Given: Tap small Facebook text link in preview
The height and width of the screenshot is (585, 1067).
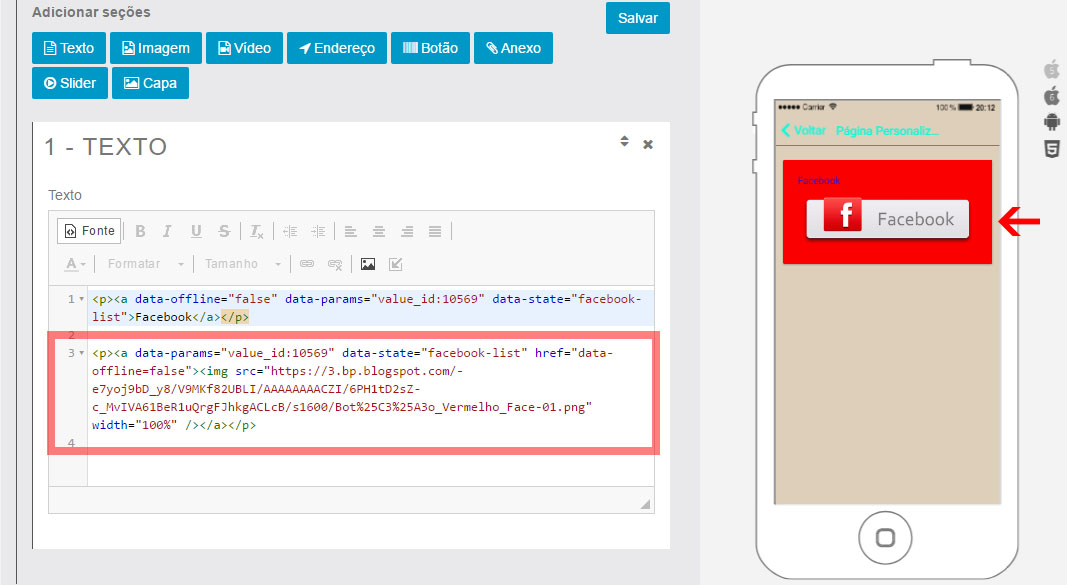Looking at the screenshot, I should (819, 180).
